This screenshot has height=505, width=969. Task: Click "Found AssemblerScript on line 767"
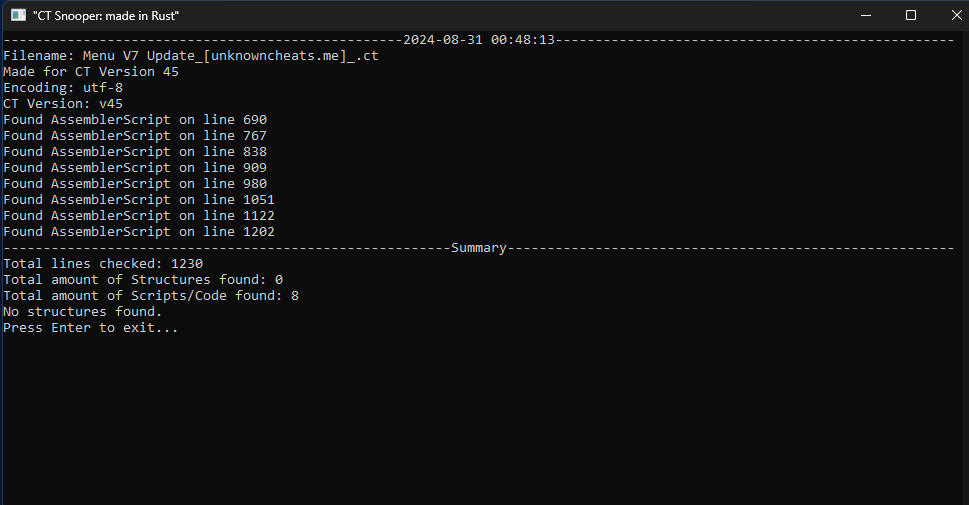(135, 136)
